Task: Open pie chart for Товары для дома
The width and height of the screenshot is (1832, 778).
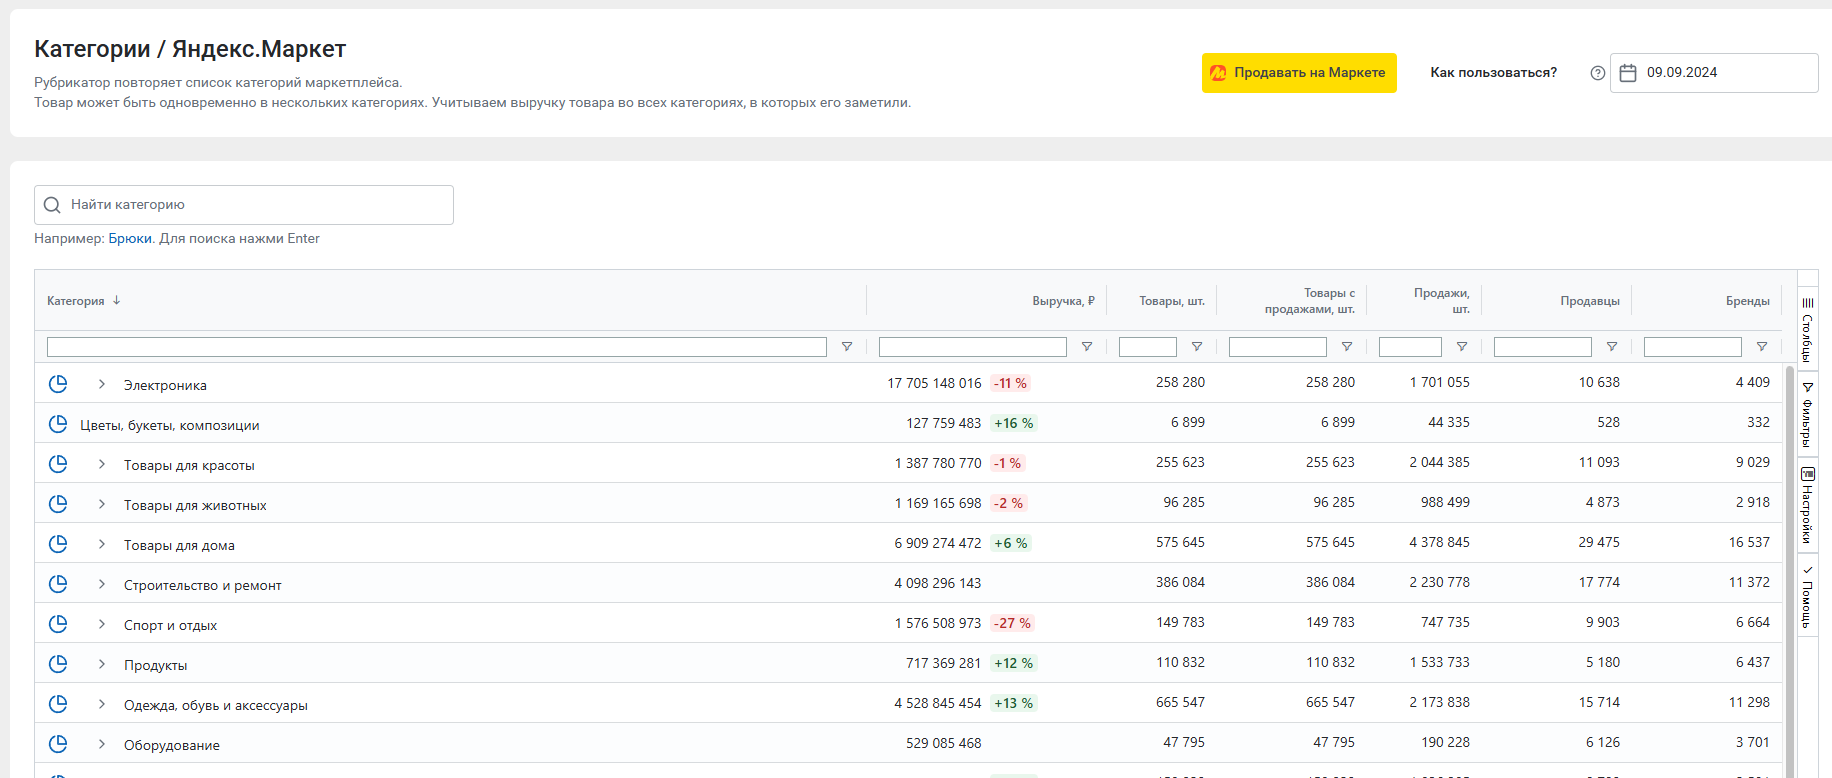Action: 58,544
